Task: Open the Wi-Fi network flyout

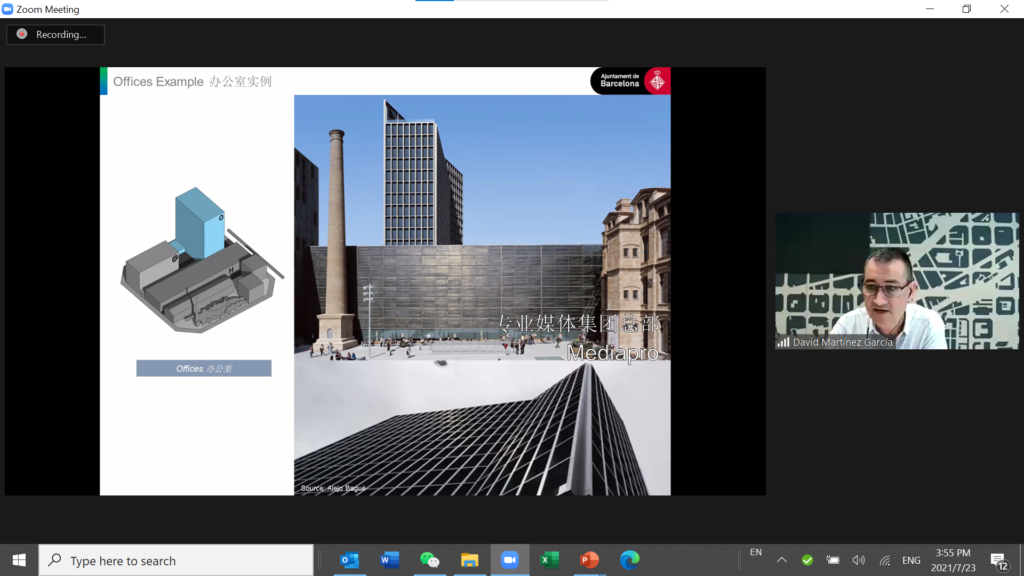Action: click(884, 560)
